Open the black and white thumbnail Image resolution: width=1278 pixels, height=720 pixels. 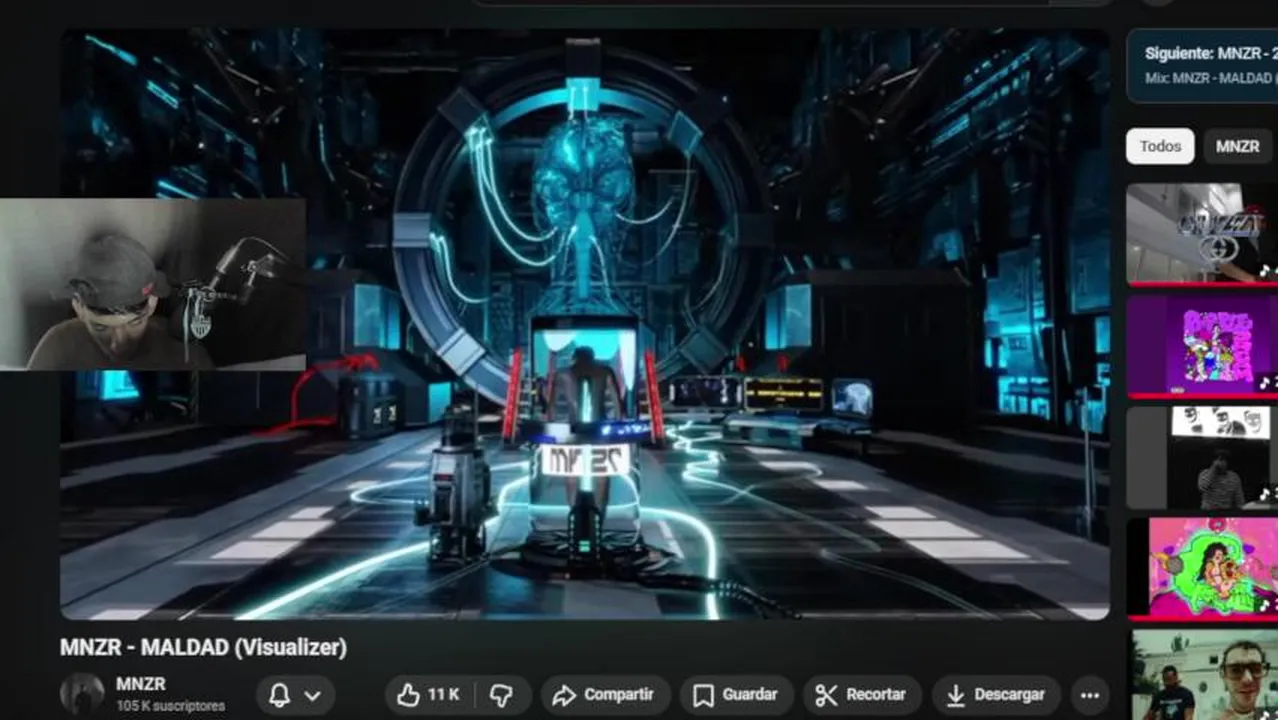[x=1202, y=457]
